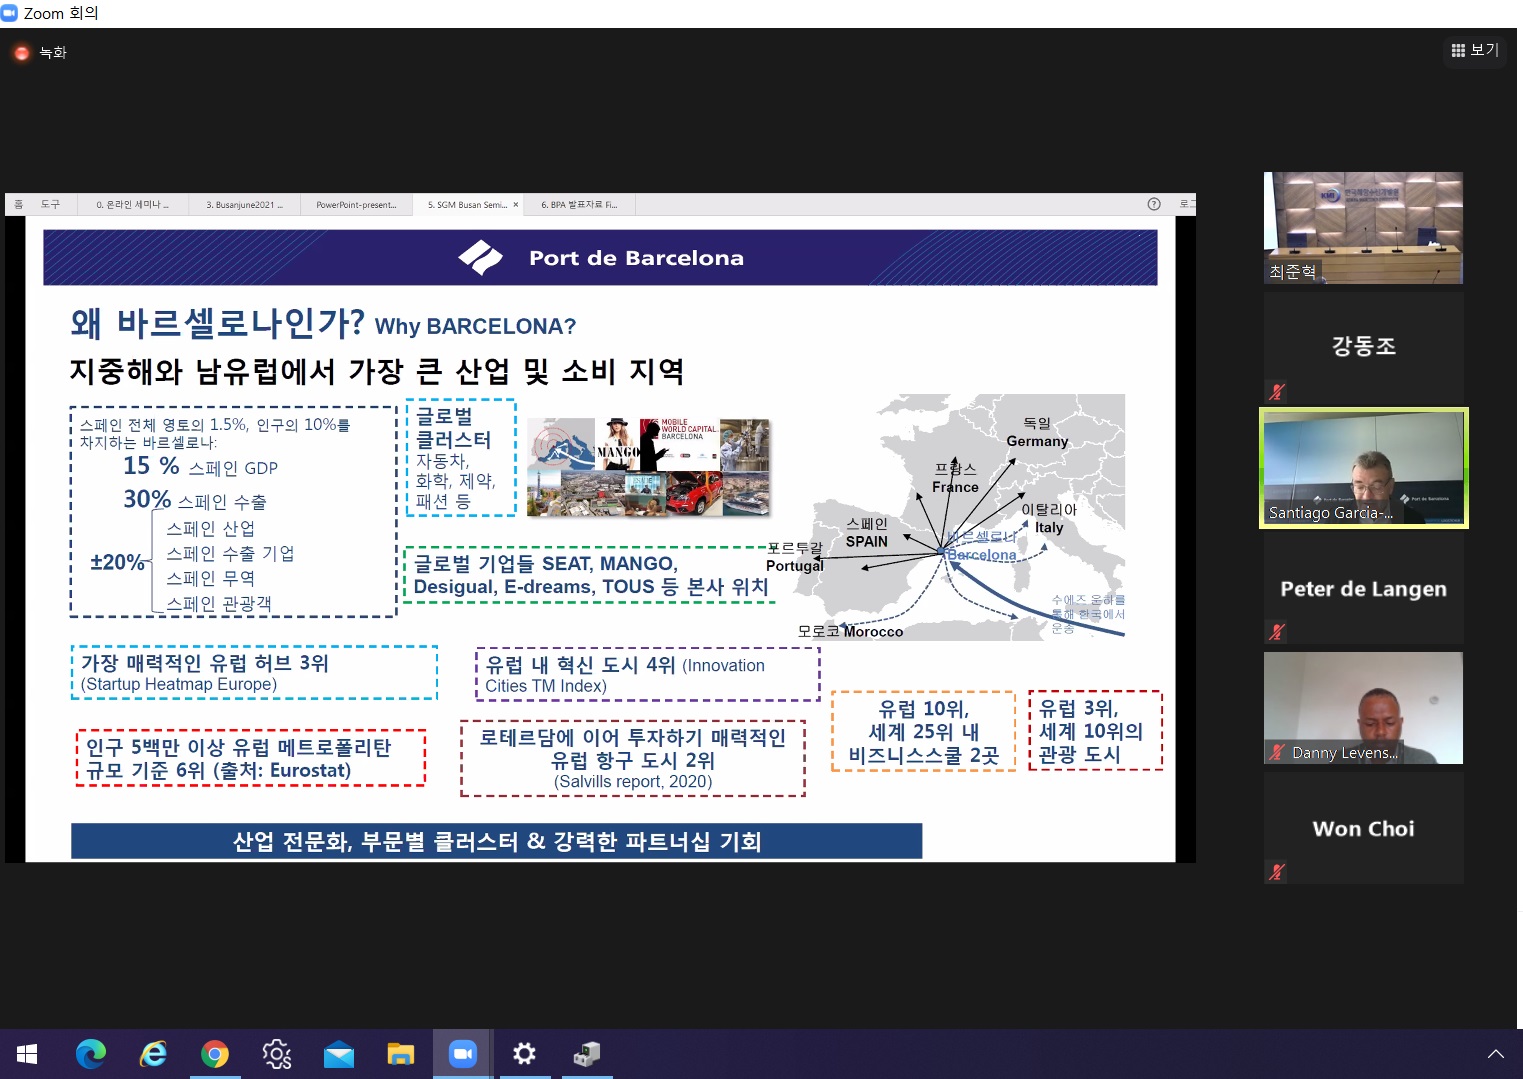Click the 관광 도시 red box
This screenshot has height=1079, width=1523.
(x=1095, y=730)
